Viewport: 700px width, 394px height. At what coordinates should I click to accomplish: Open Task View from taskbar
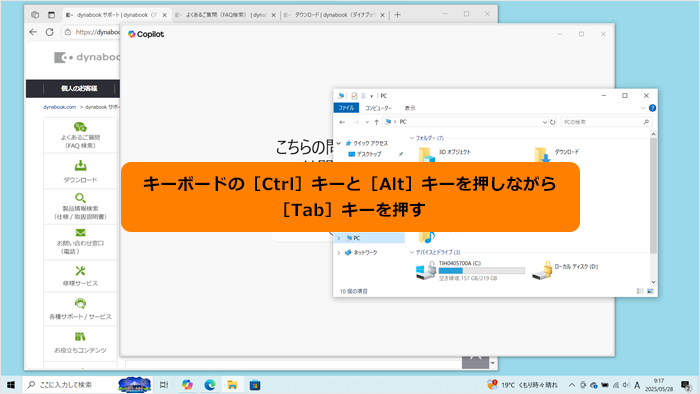click(x=164, y=385)
